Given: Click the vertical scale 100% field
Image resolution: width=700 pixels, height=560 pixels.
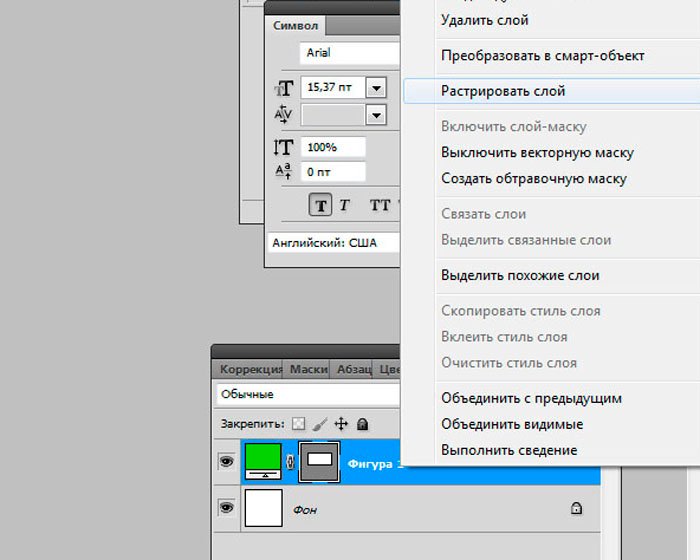Looking at the screenshot, I should click(x=333, y=147).
